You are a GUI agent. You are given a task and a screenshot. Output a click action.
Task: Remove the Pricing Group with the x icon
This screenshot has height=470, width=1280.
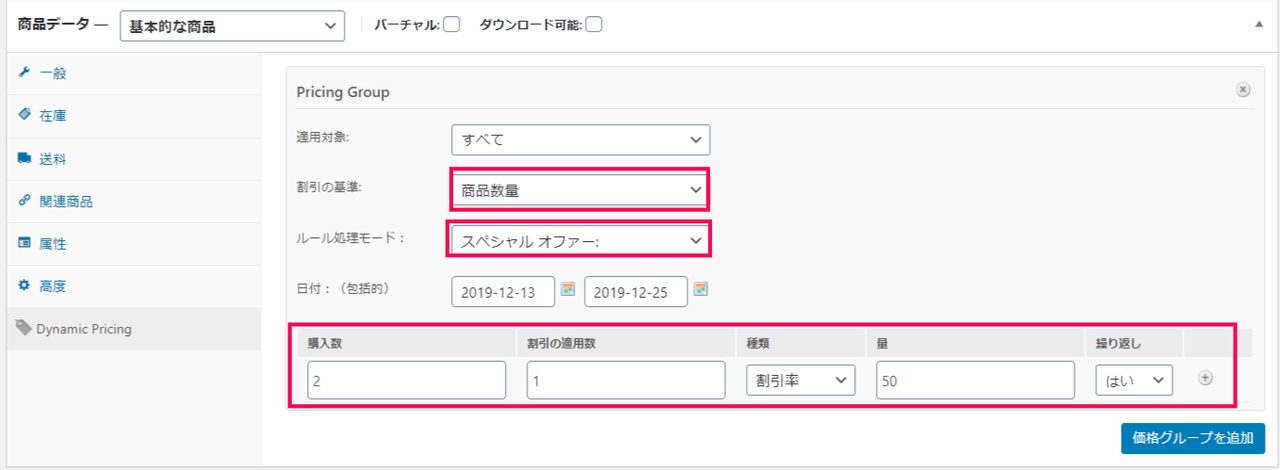1243,90
